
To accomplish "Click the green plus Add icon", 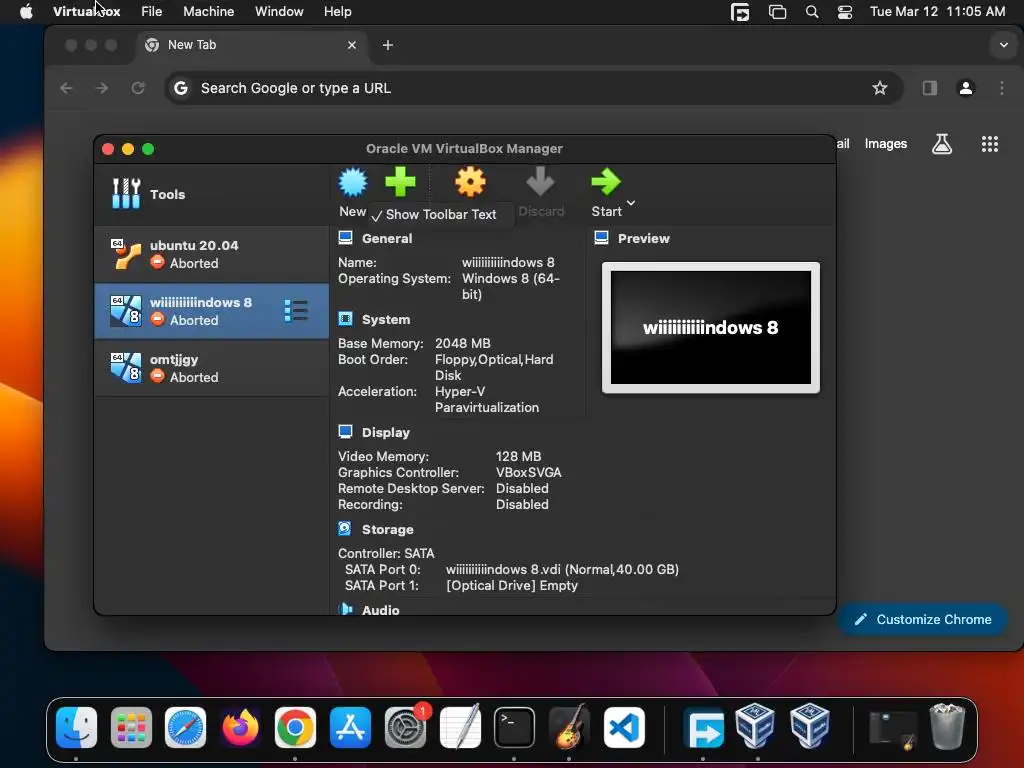I will click(x=400, y=182).
